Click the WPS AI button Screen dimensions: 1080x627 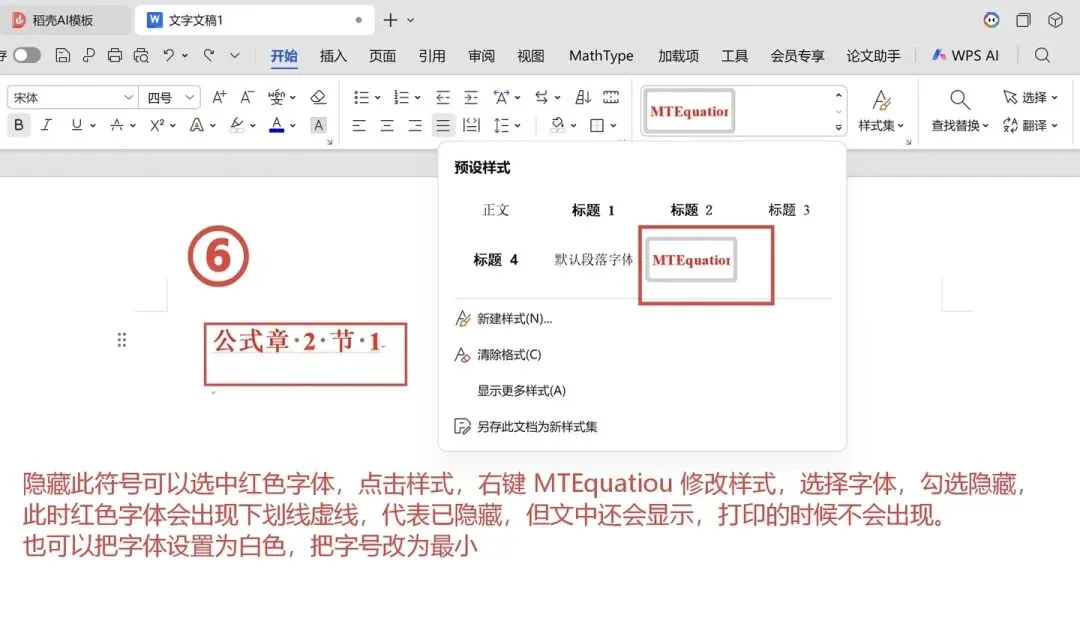tap(965, 56)
